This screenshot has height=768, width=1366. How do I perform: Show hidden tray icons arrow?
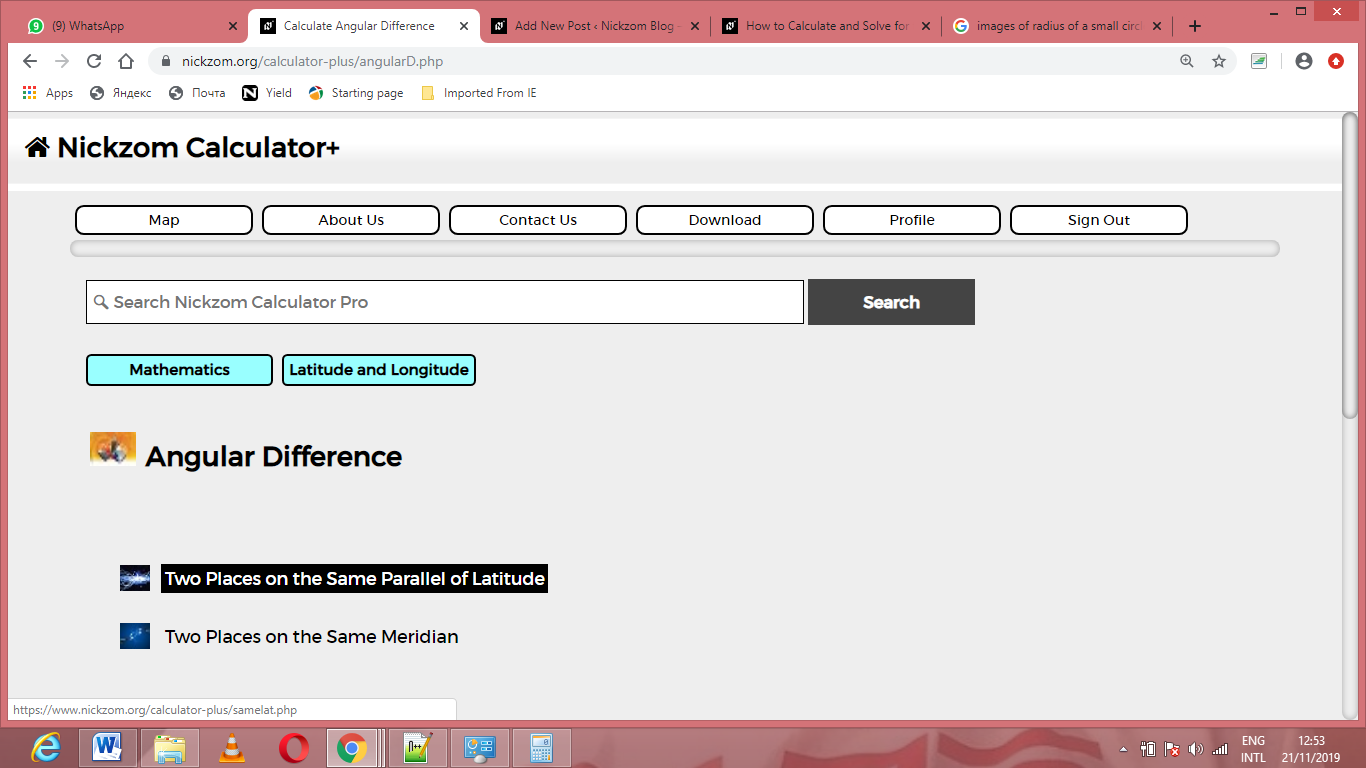(x=1124, y=749)
